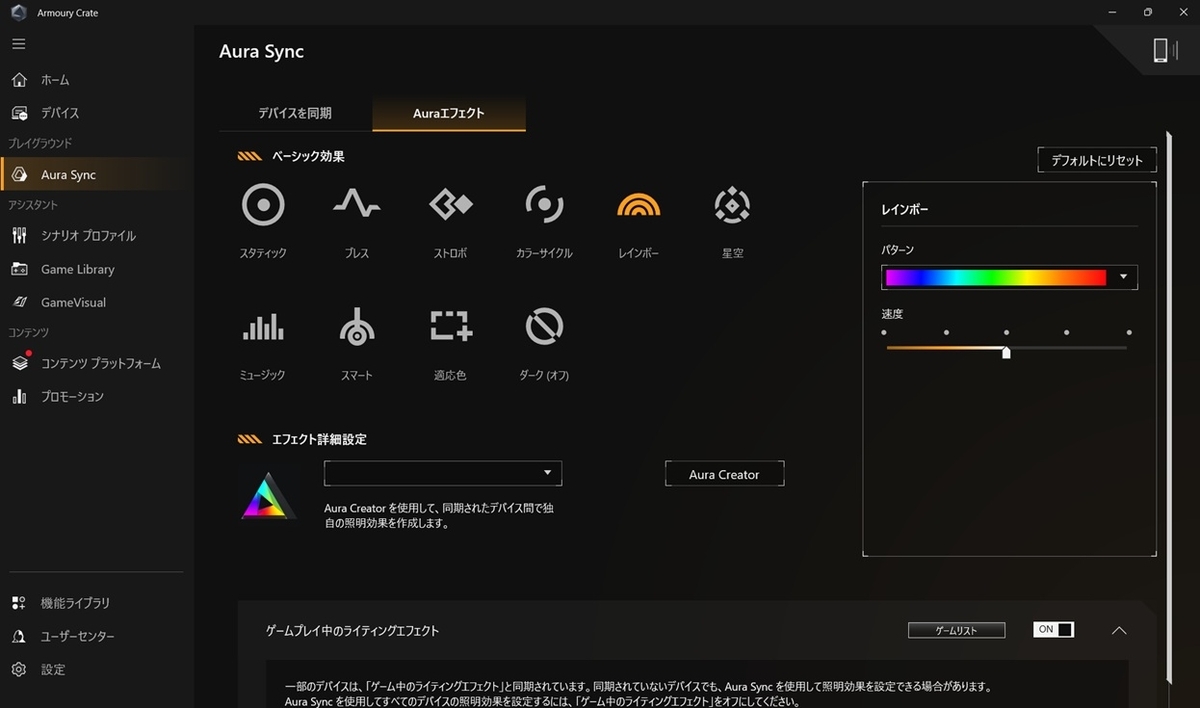Toggle the hamburger menu in sidebar

(x=19, y=44)
